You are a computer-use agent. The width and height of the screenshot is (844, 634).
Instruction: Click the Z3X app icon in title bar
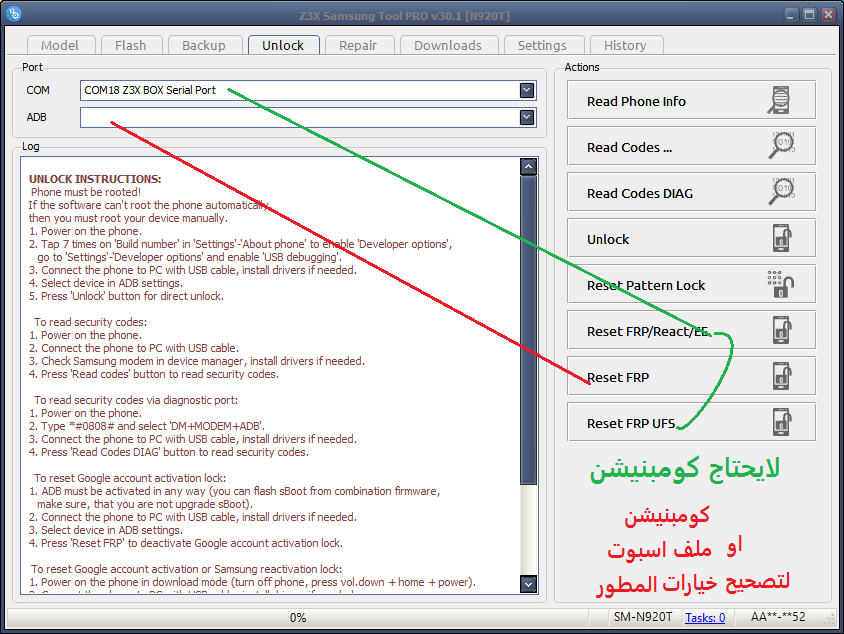pos(14,13)
